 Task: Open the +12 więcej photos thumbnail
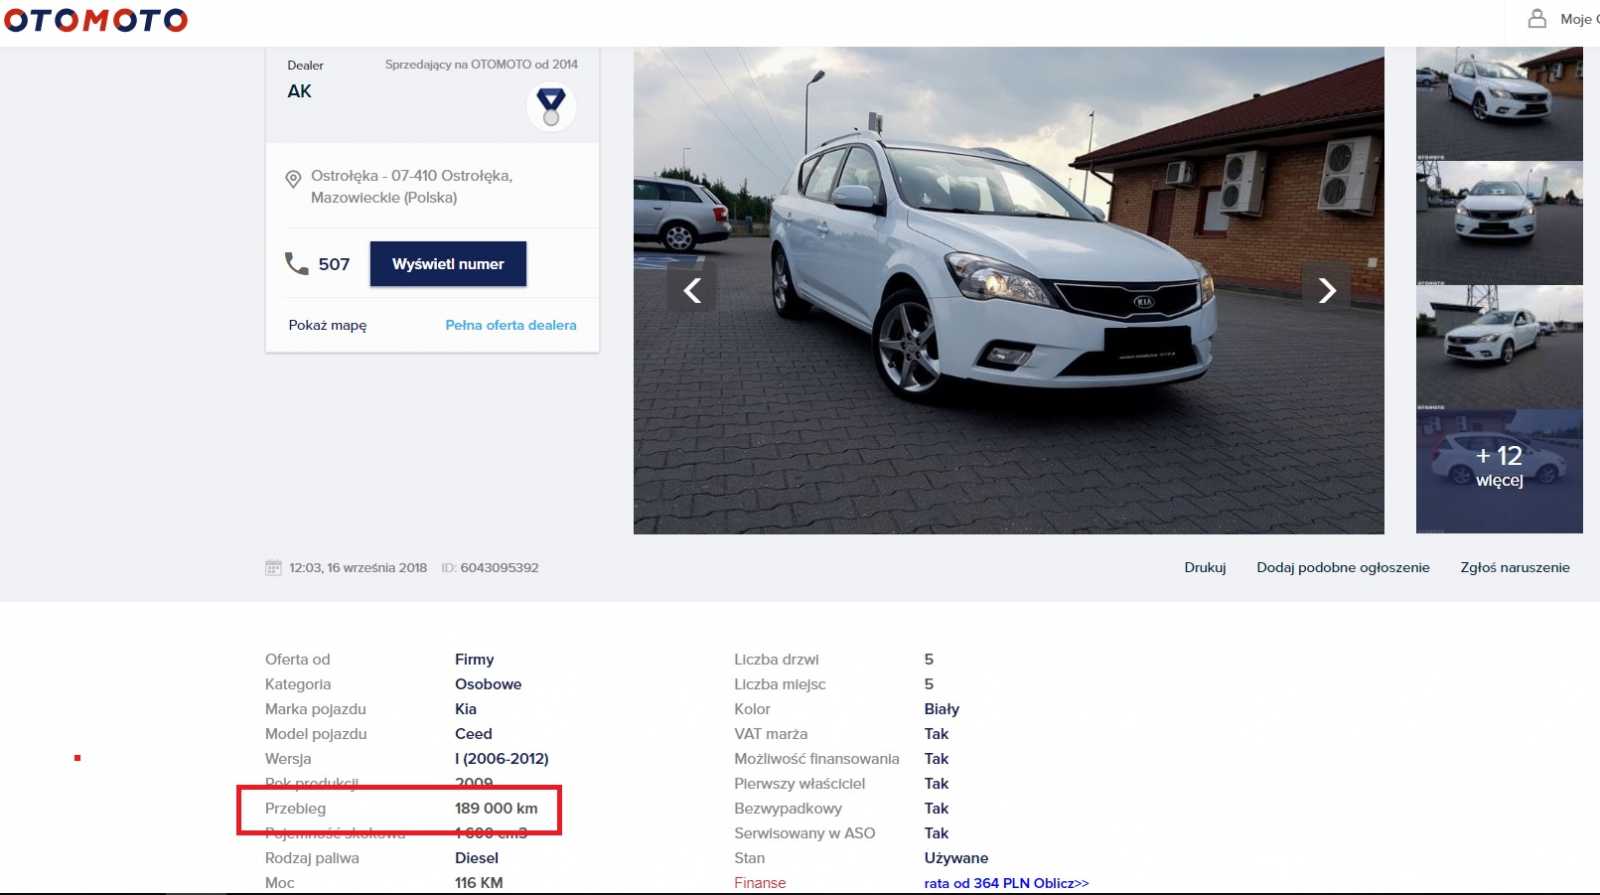tap(1498, 470)
